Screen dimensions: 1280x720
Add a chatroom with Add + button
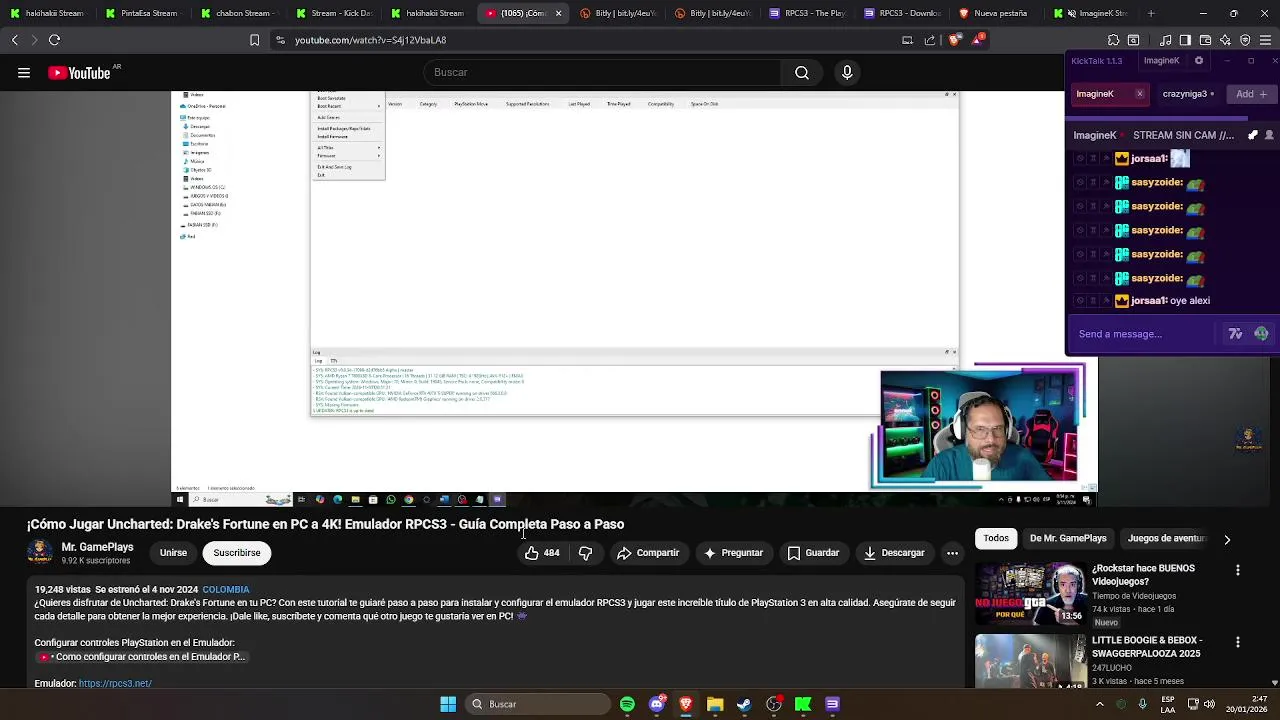click(1251, 94)
